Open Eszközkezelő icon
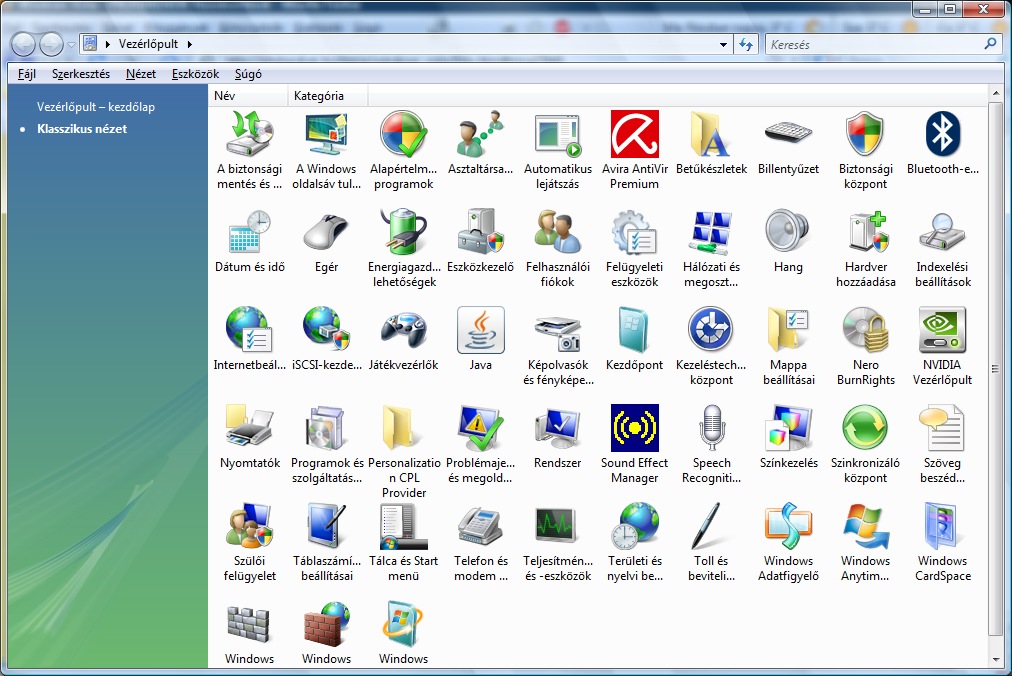 pyautogui.click(x=480, y=231)
